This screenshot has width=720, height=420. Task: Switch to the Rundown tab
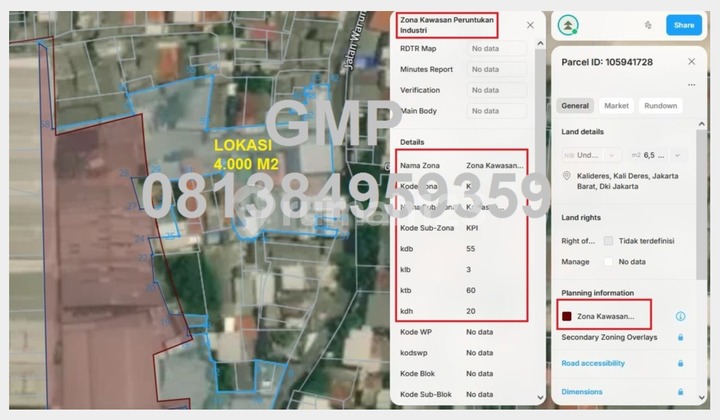[660, 106]
